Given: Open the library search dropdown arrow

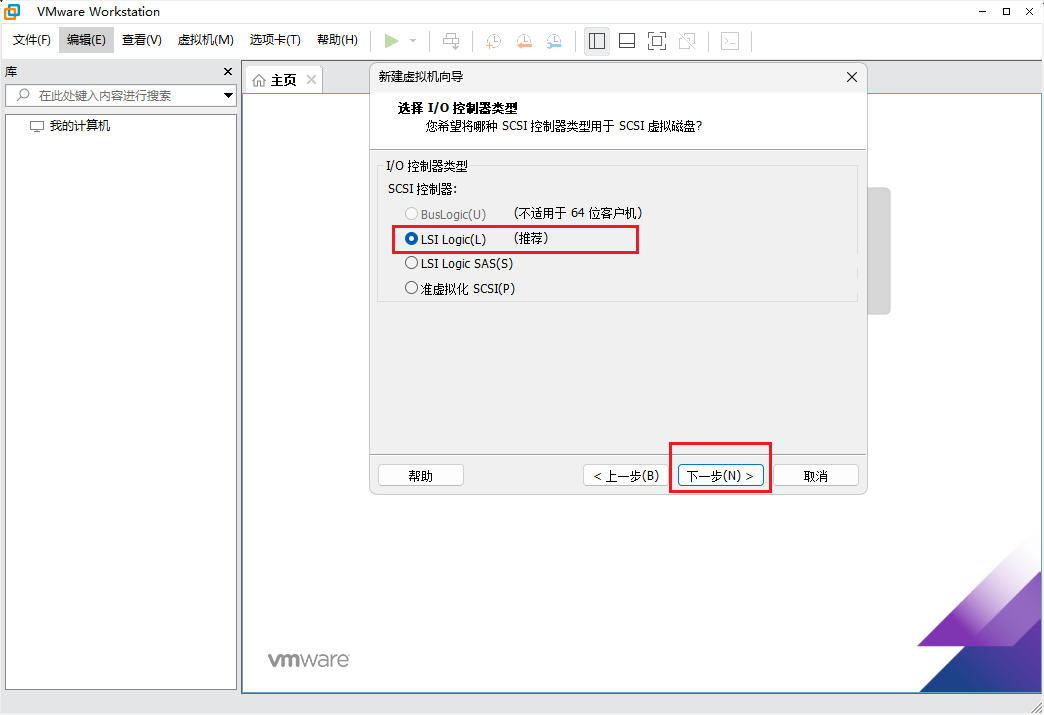Looking at the screenshot, I should pyautogui.click(x=228, y=95).
